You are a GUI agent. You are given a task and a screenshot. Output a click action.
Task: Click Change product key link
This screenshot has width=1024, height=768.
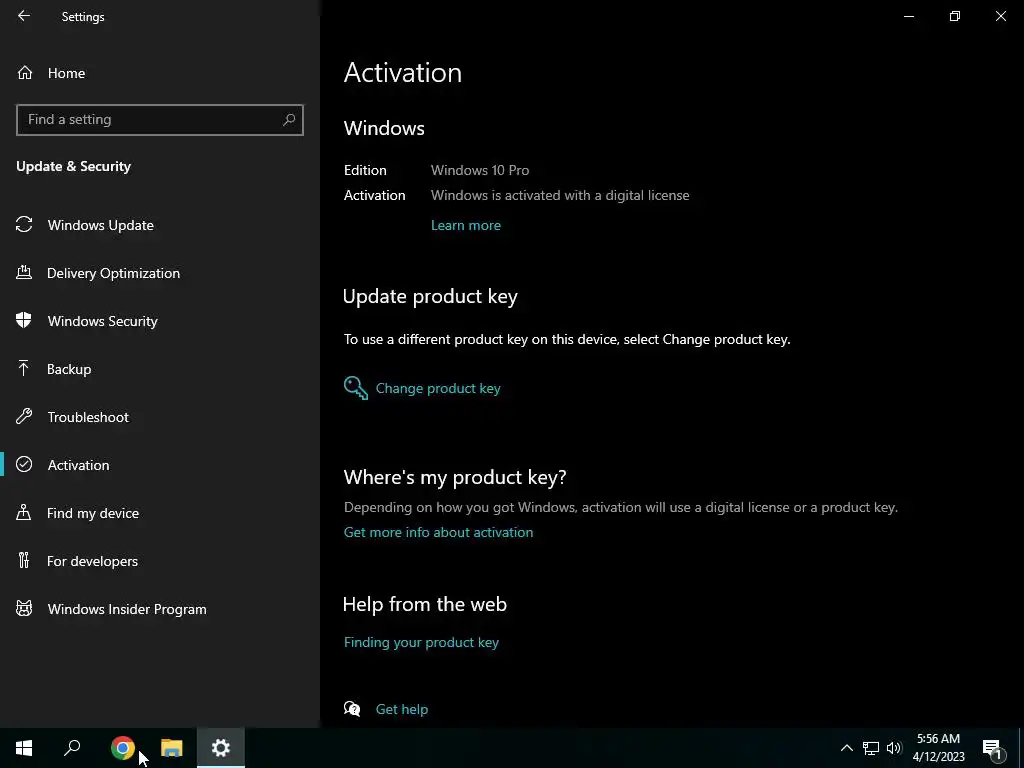438,389
